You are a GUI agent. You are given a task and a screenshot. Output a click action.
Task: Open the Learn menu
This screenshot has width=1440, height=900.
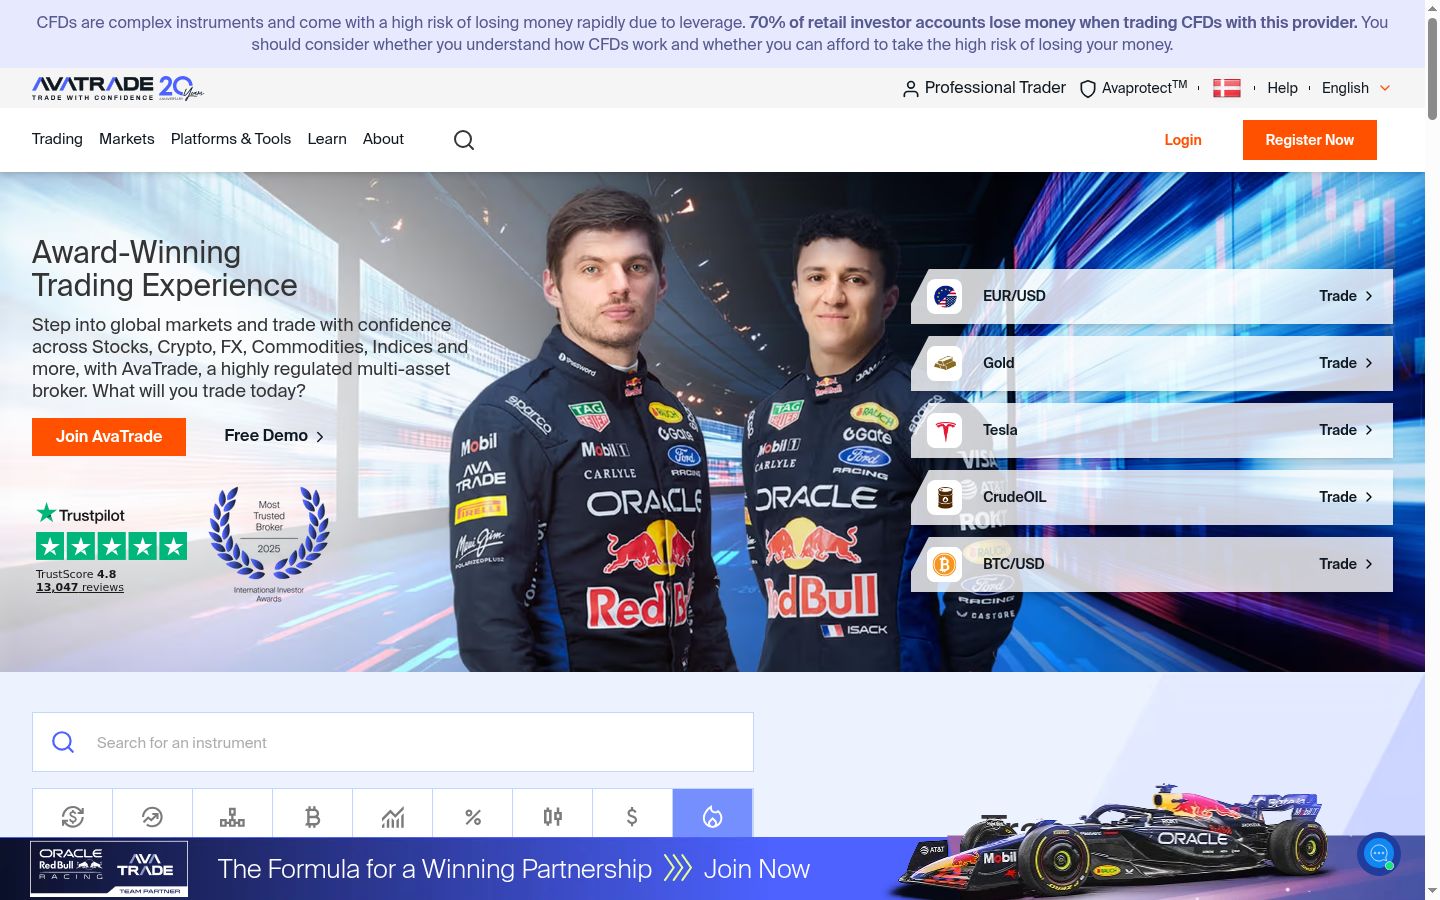pyautogui.click(x=327, y=139)
